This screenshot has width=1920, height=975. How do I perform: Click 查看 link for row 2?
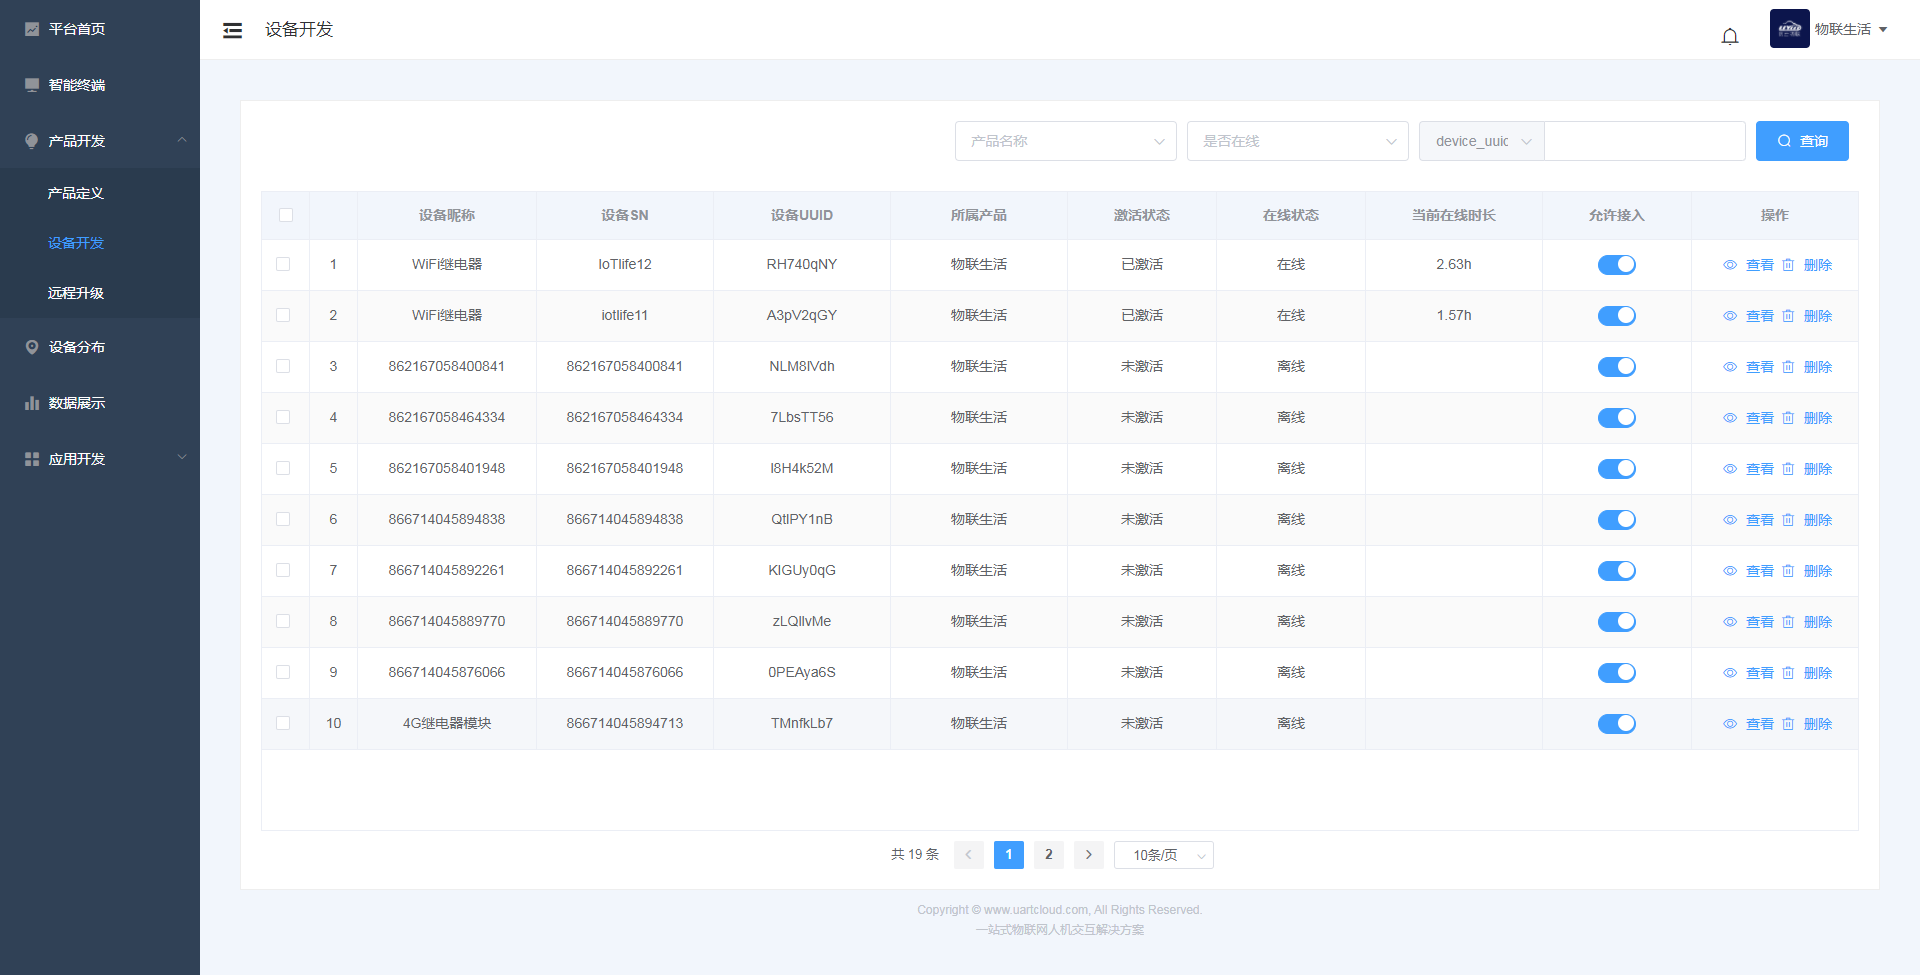point(1759,316)
